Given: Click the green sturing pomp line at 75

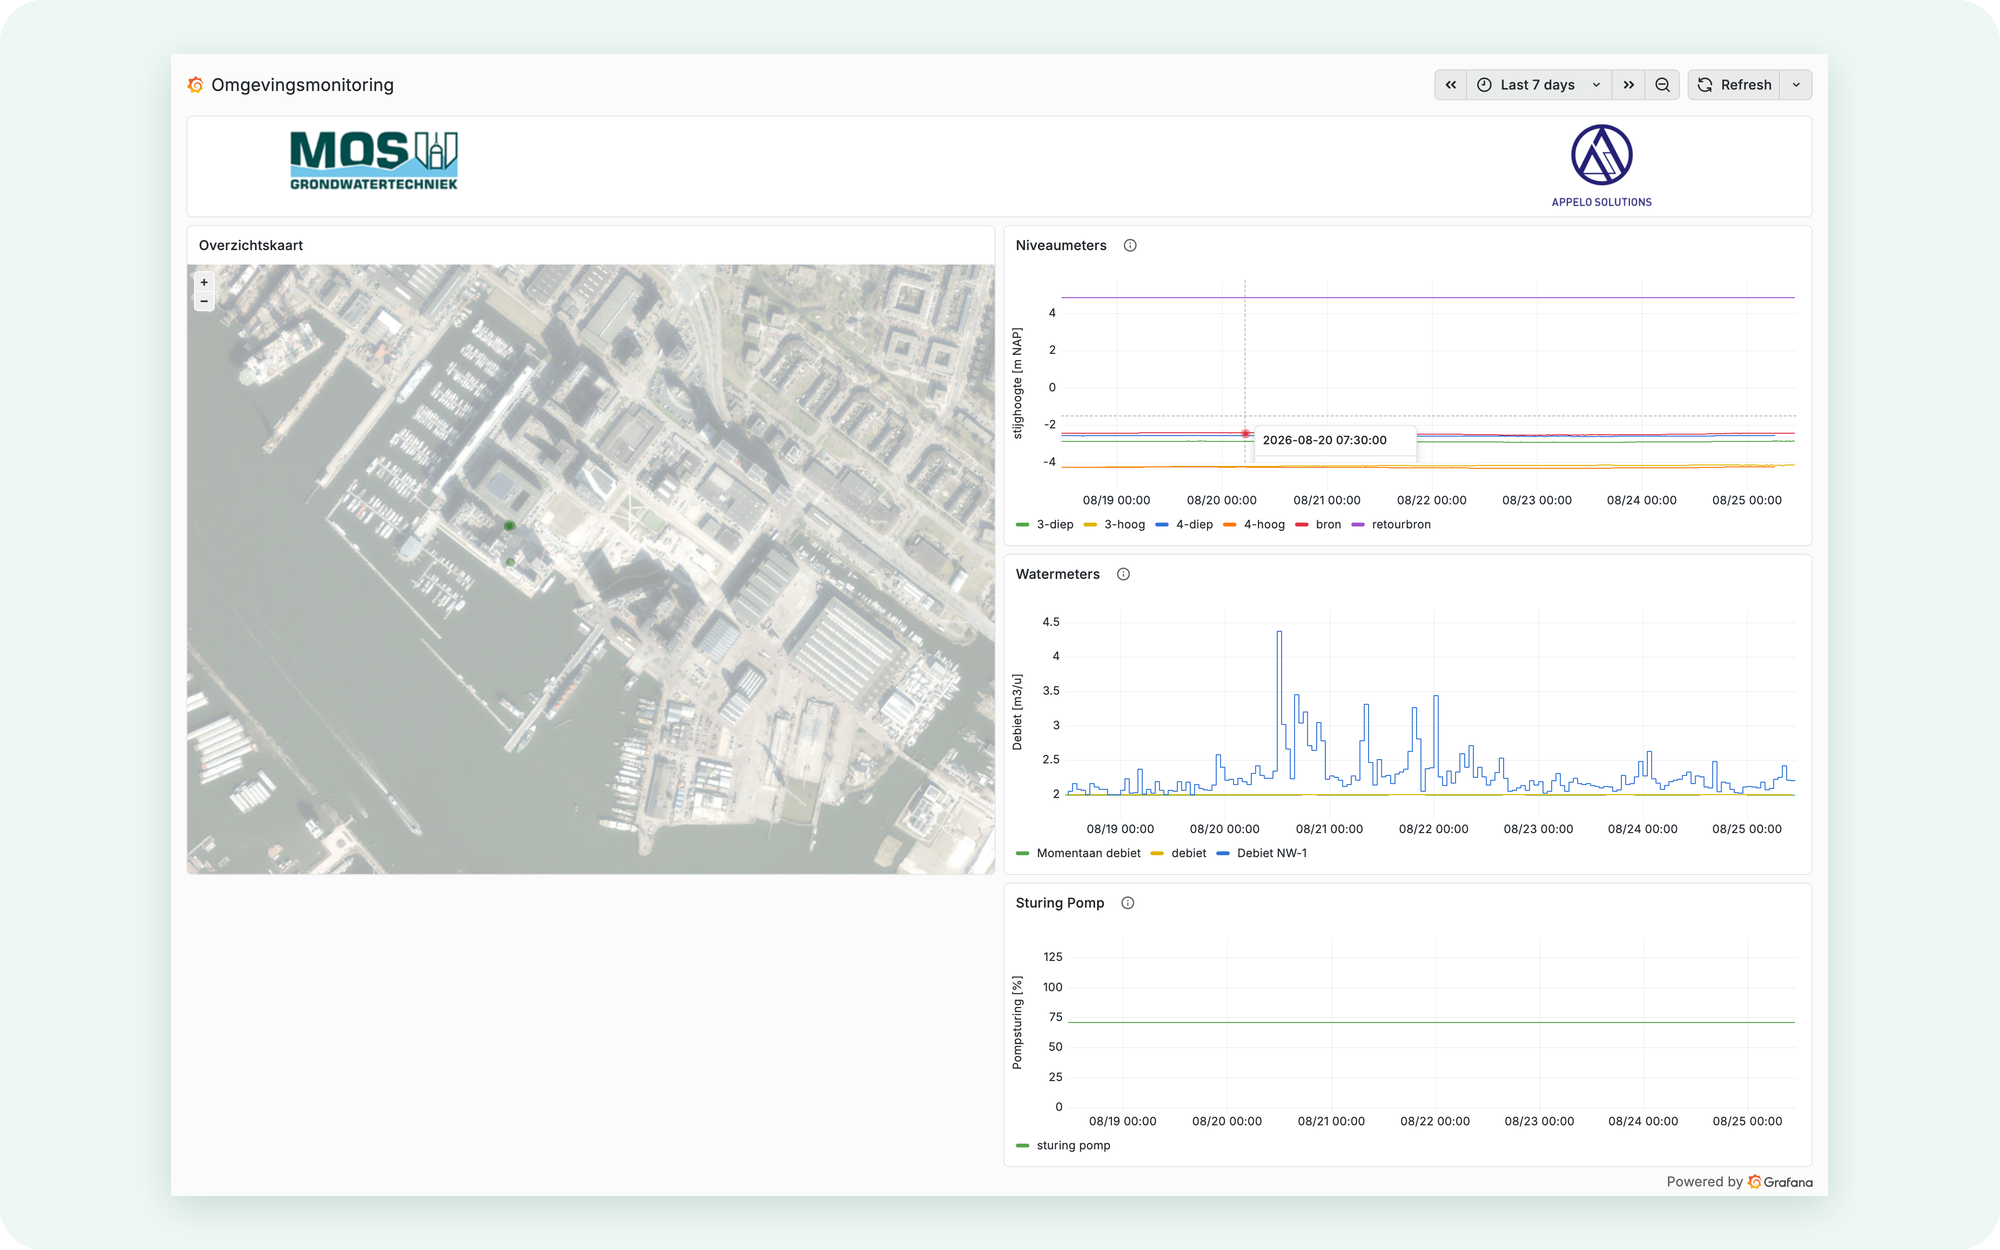Looking at the screenshot, I should point(1431,1022).
